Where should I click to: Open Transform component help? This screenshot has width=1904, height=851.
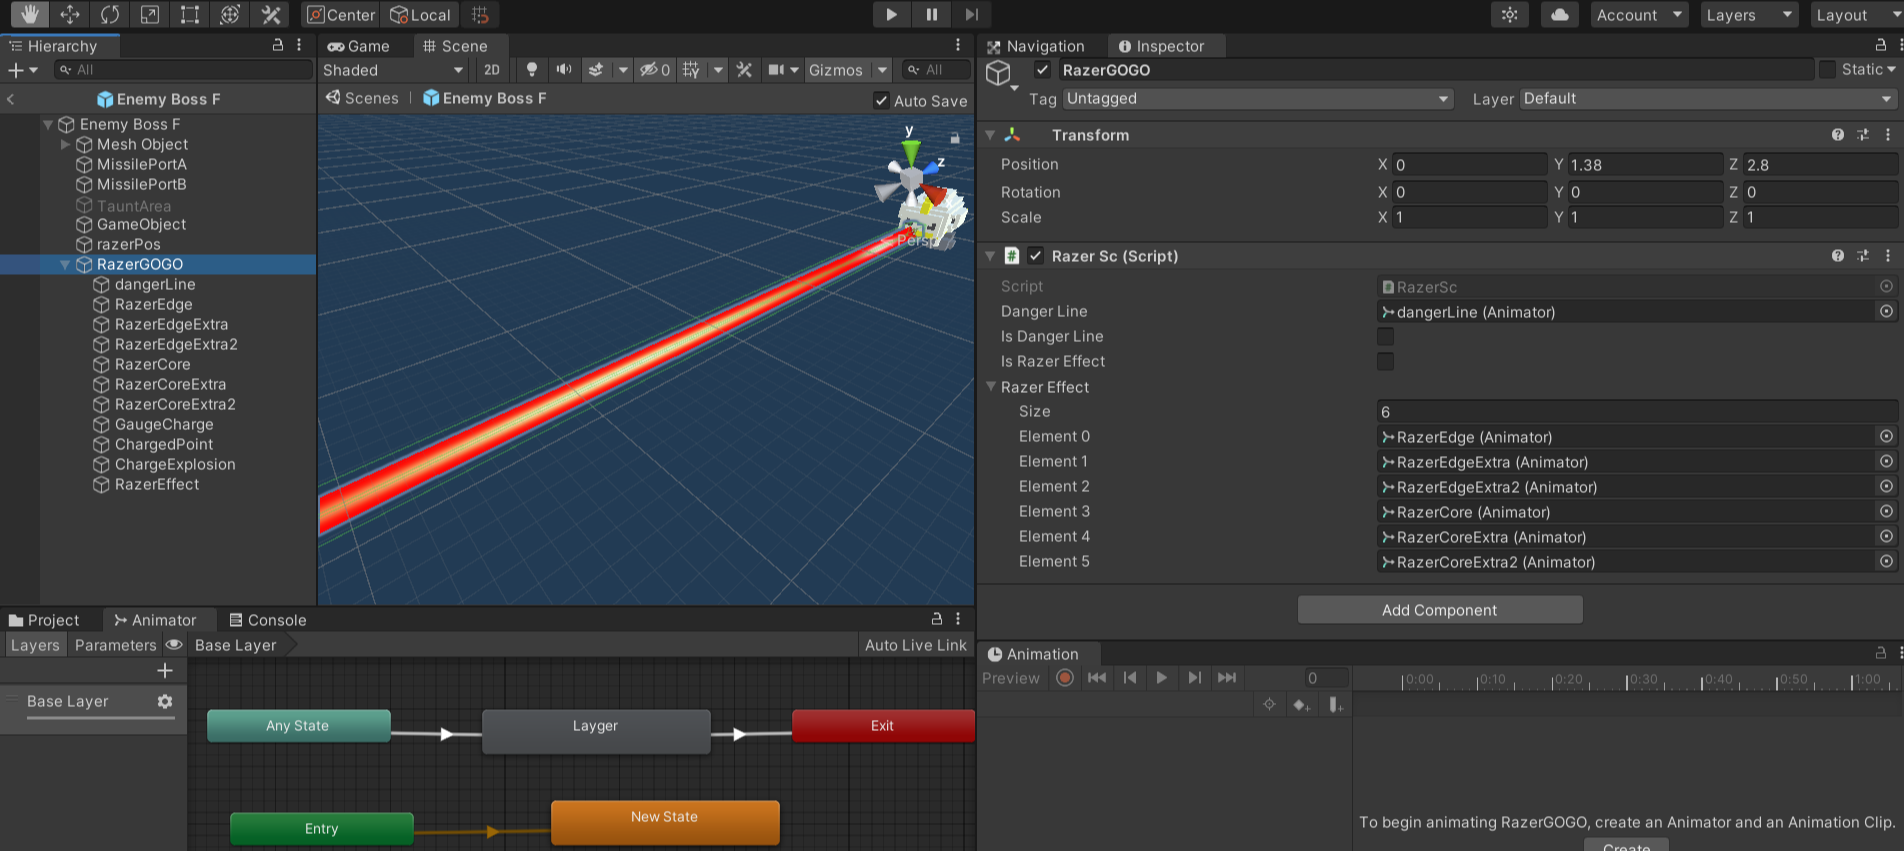(x=1838, y=134)
